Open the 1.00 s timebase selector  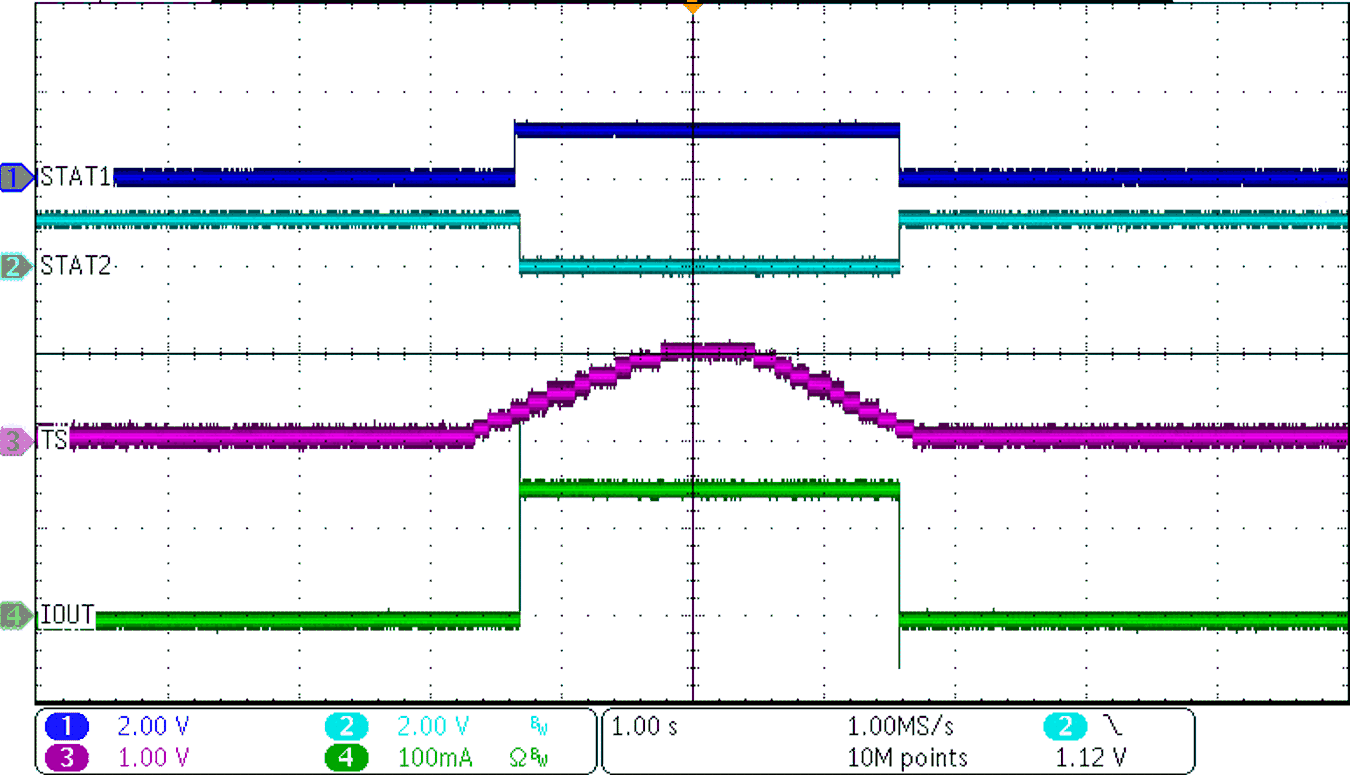pyautogui.click(x=645, y=727)
